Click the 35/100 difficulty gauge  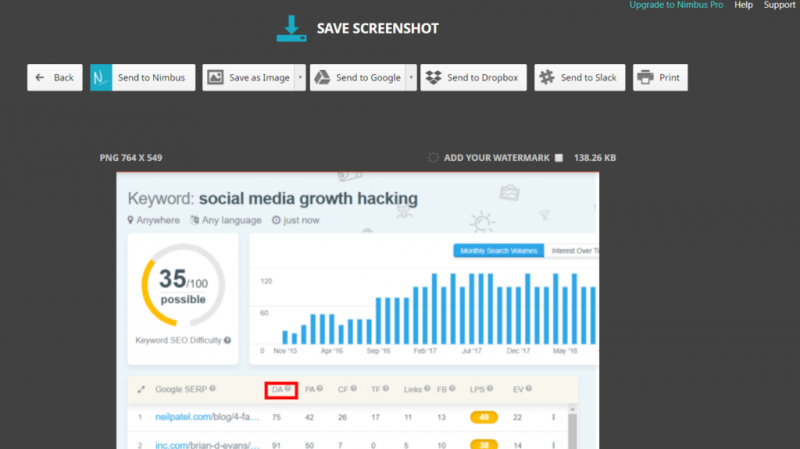click(x=183, y=285)
